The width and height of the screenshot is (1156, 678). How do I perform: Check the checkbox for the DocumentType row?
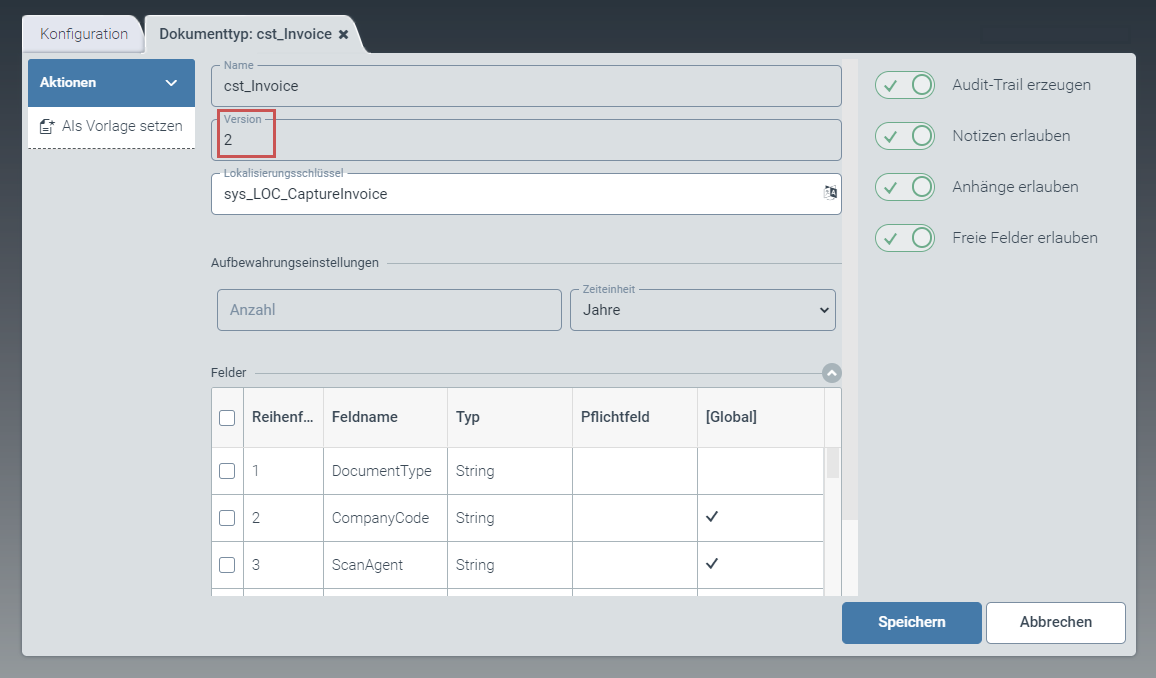click(x=227, y=470)
